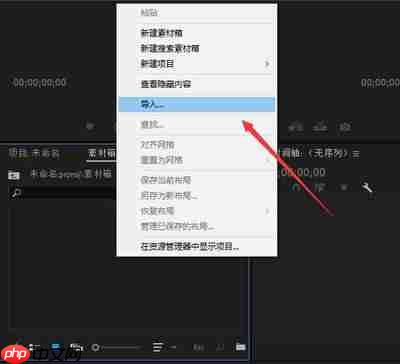Click 在资源管理器中显示项目... entry
400x364 pixels.
pos(197,247)
